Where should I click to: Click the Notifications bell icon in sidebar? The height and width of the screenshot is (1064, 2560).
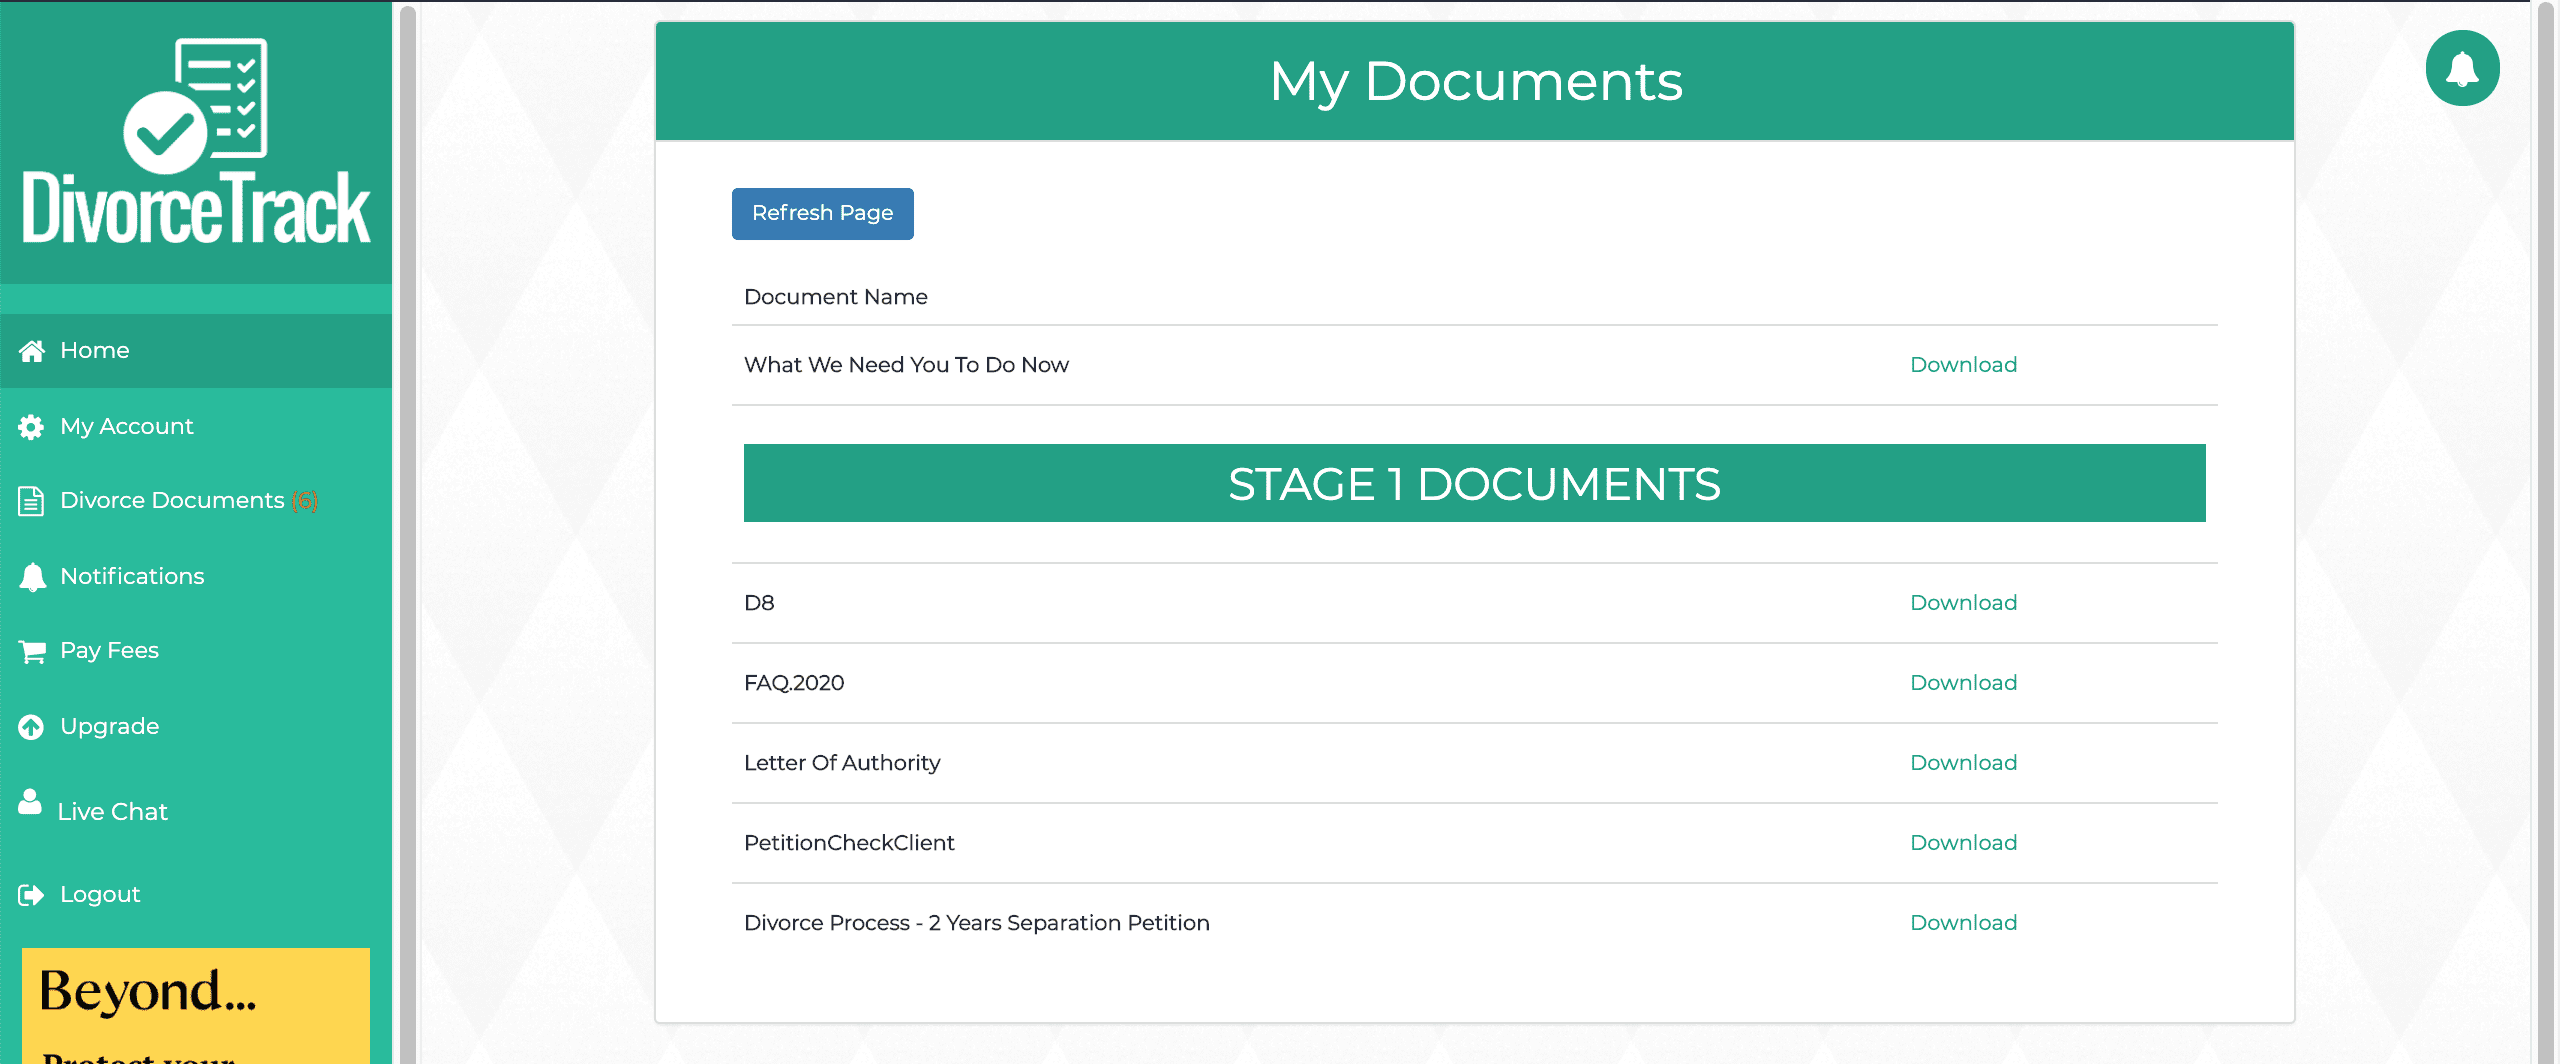32,577
